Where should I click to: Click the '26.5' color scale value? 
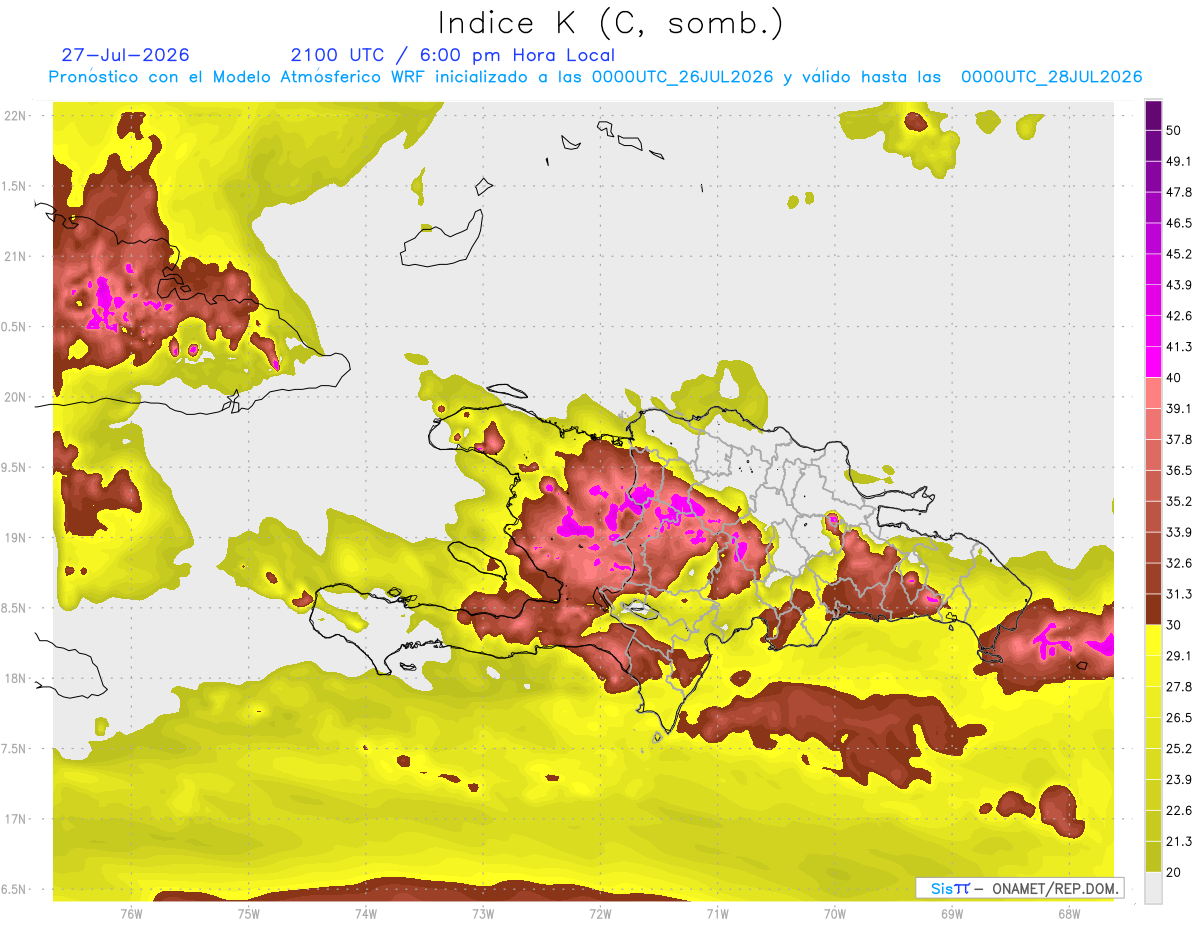tap(1179, 718)
